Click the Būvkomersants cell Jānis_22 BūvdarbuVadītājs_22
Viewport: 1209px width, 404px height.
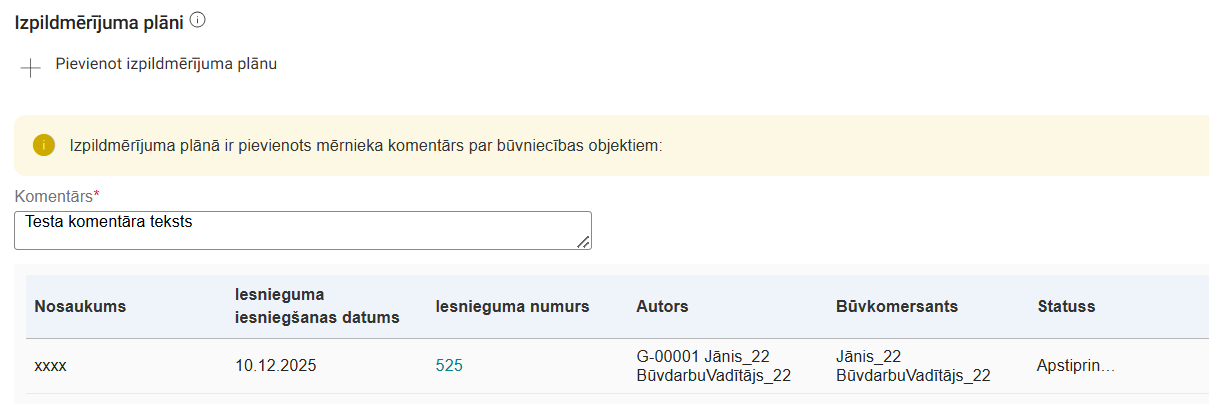(x=913, y=366)
